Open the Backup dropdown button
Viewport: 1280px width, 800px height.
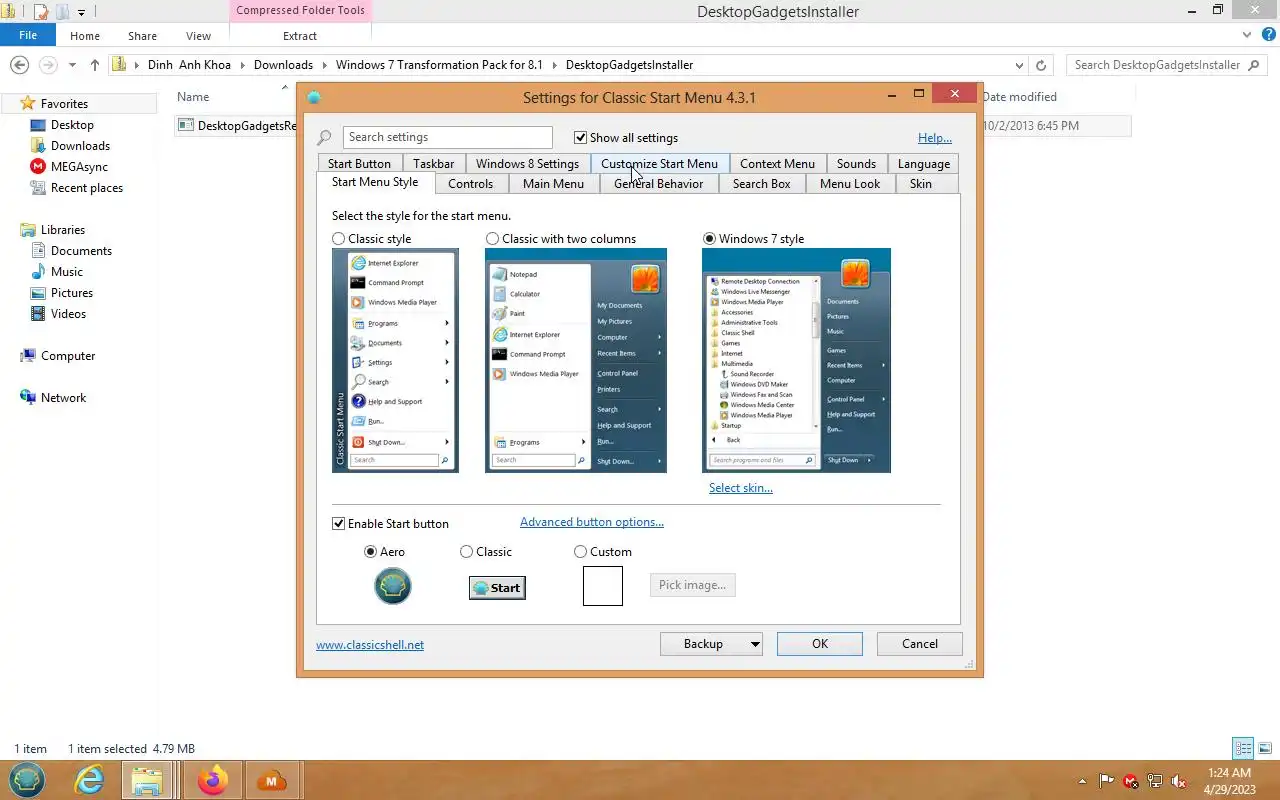coord(711,644)
